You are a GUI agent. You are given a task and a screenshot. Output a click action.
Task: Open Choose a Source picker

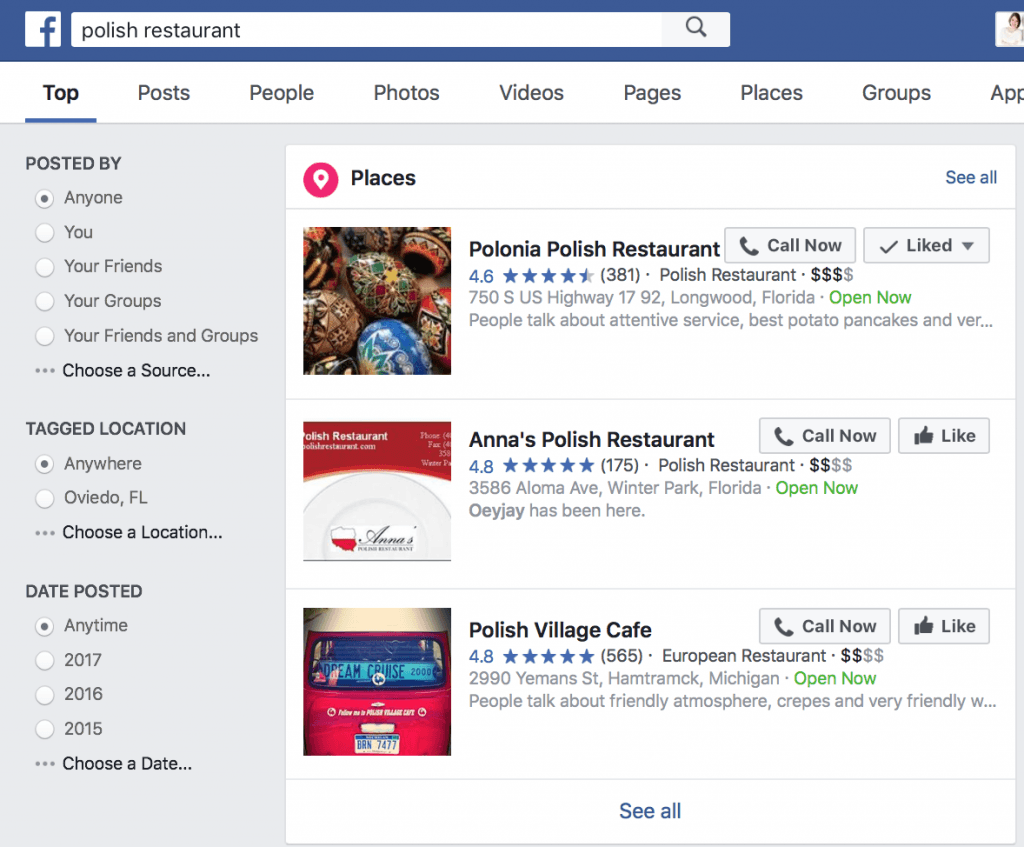tap(136, 371)
